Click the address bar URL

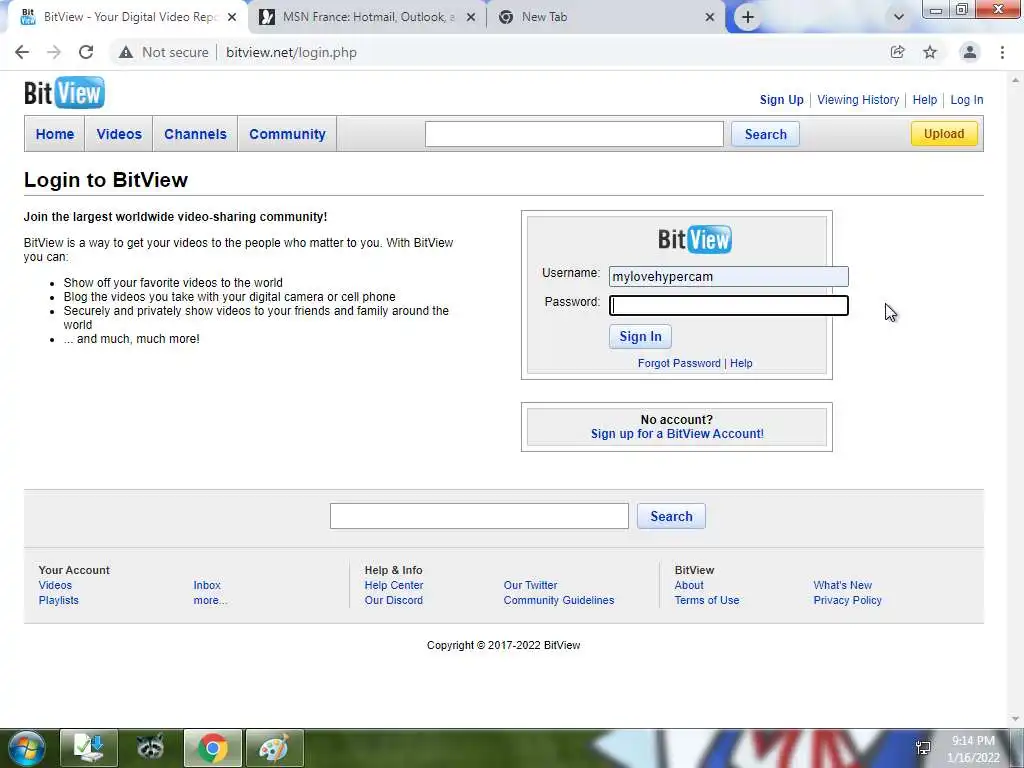(291, 52)
